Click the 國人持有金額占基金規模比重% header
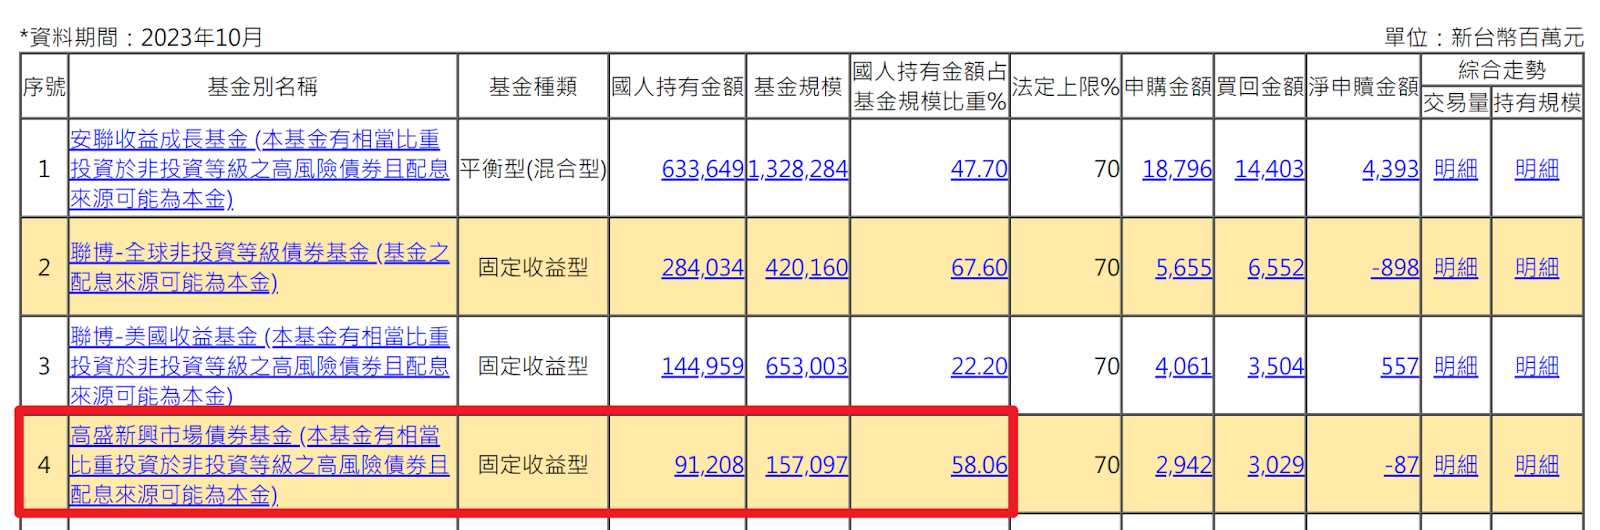The height and width of the screenshot is (530, 1600). tap(930, 86)
